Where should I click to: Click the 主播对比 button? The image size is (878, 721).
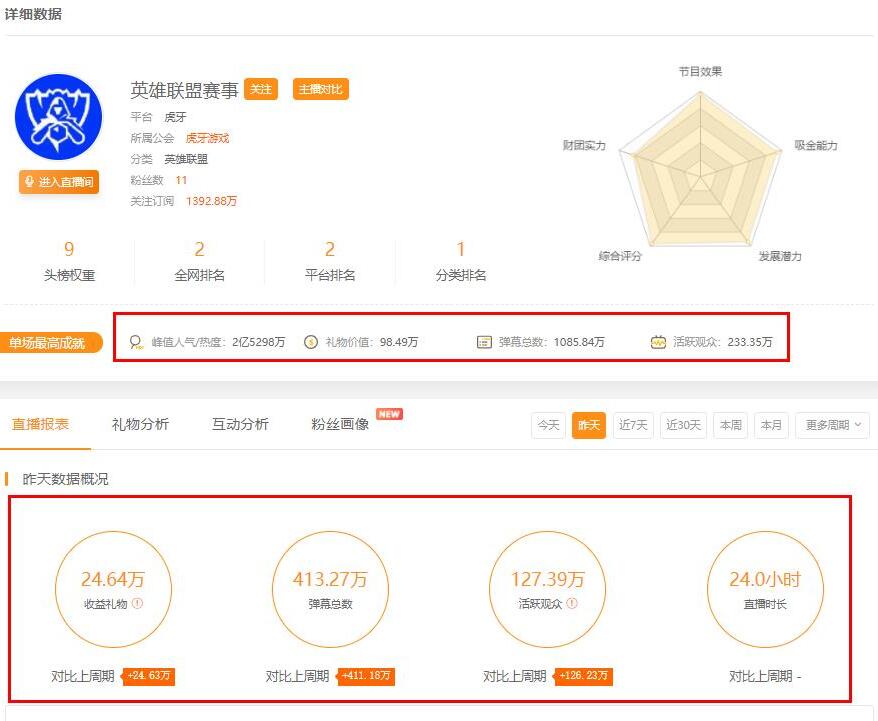[321, 89]
